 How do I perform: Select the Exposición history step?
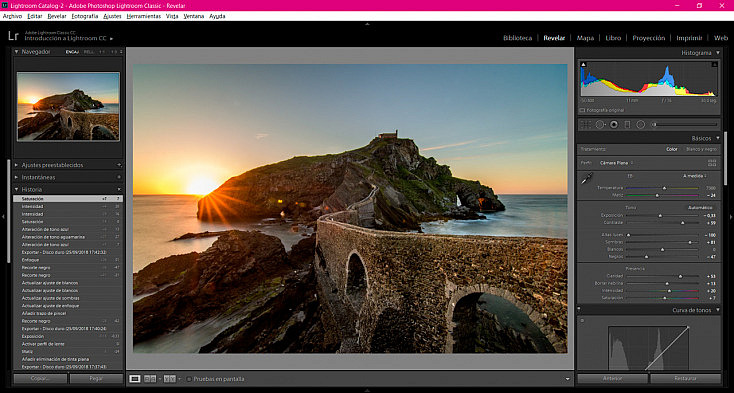68,336
